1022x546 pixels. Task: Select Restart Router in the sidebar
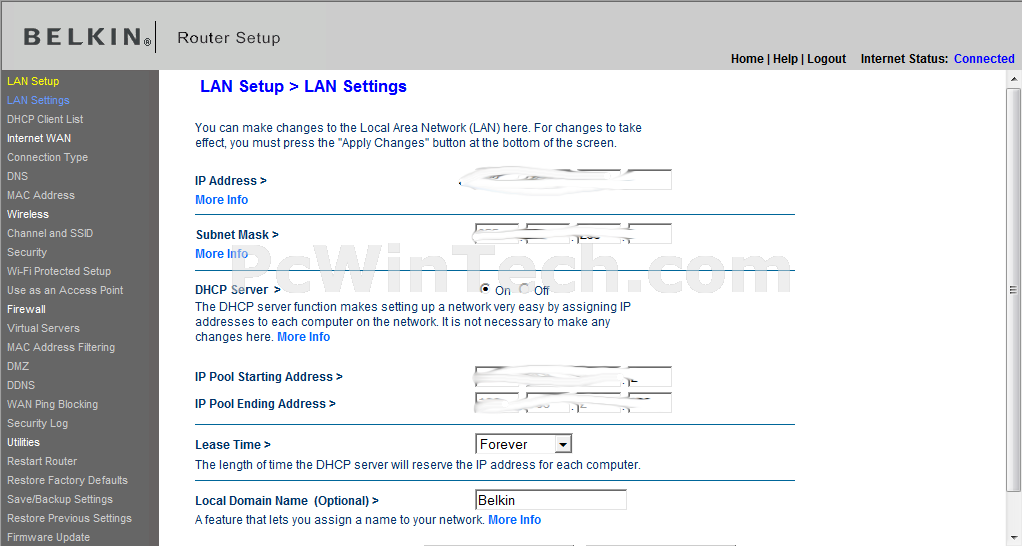point(42,461)
